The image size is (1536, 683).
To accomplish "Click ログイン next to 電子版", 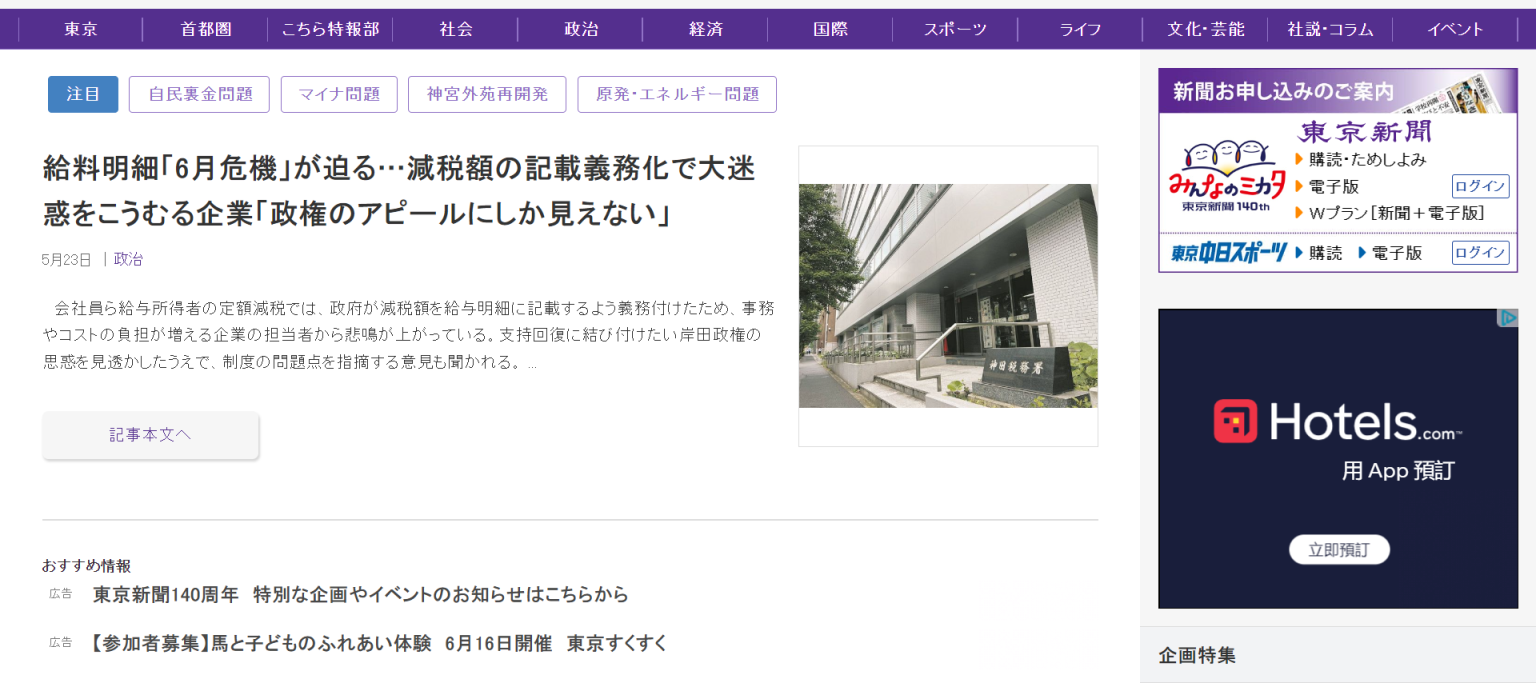I will click(x=1480, y=186).
